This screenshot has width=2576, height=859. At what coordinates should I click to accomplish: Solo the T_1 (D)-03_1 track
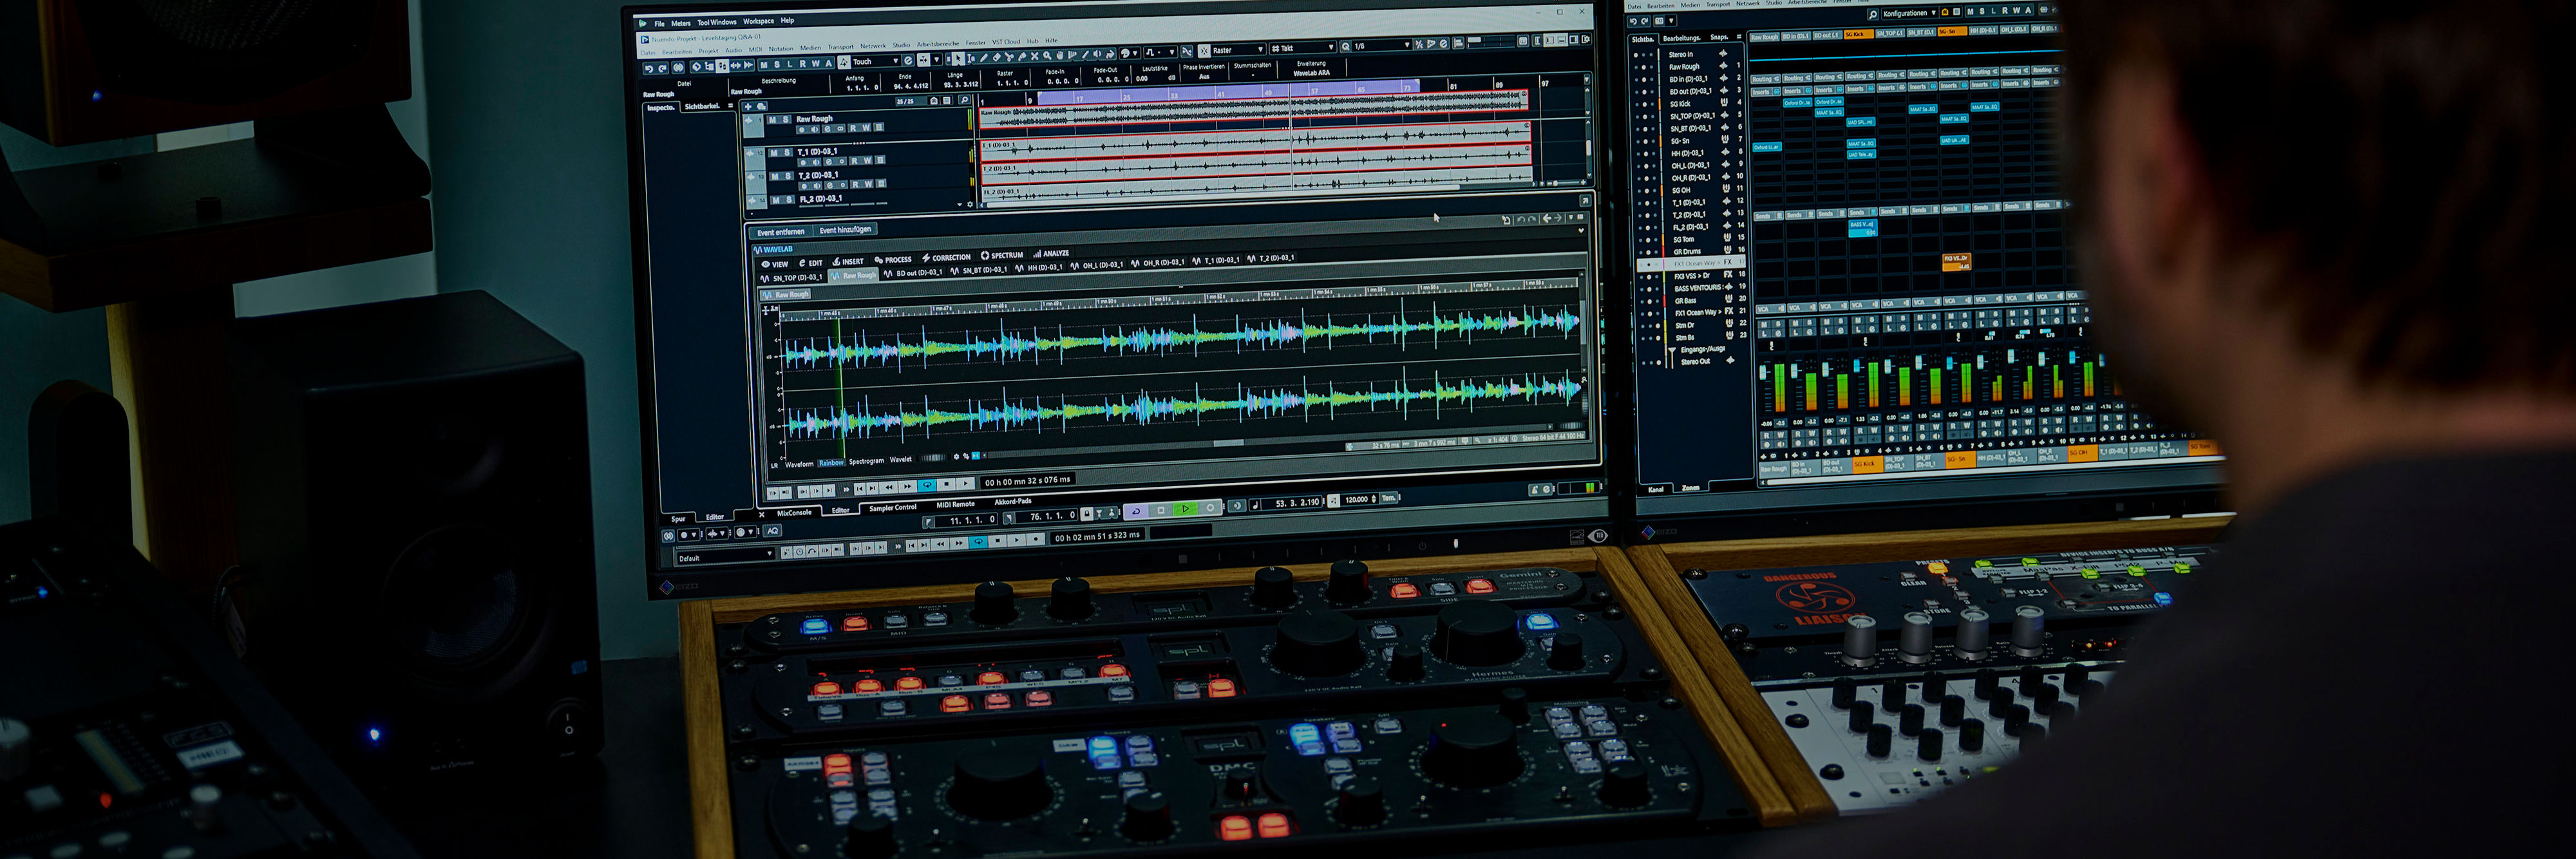(787, 152)
